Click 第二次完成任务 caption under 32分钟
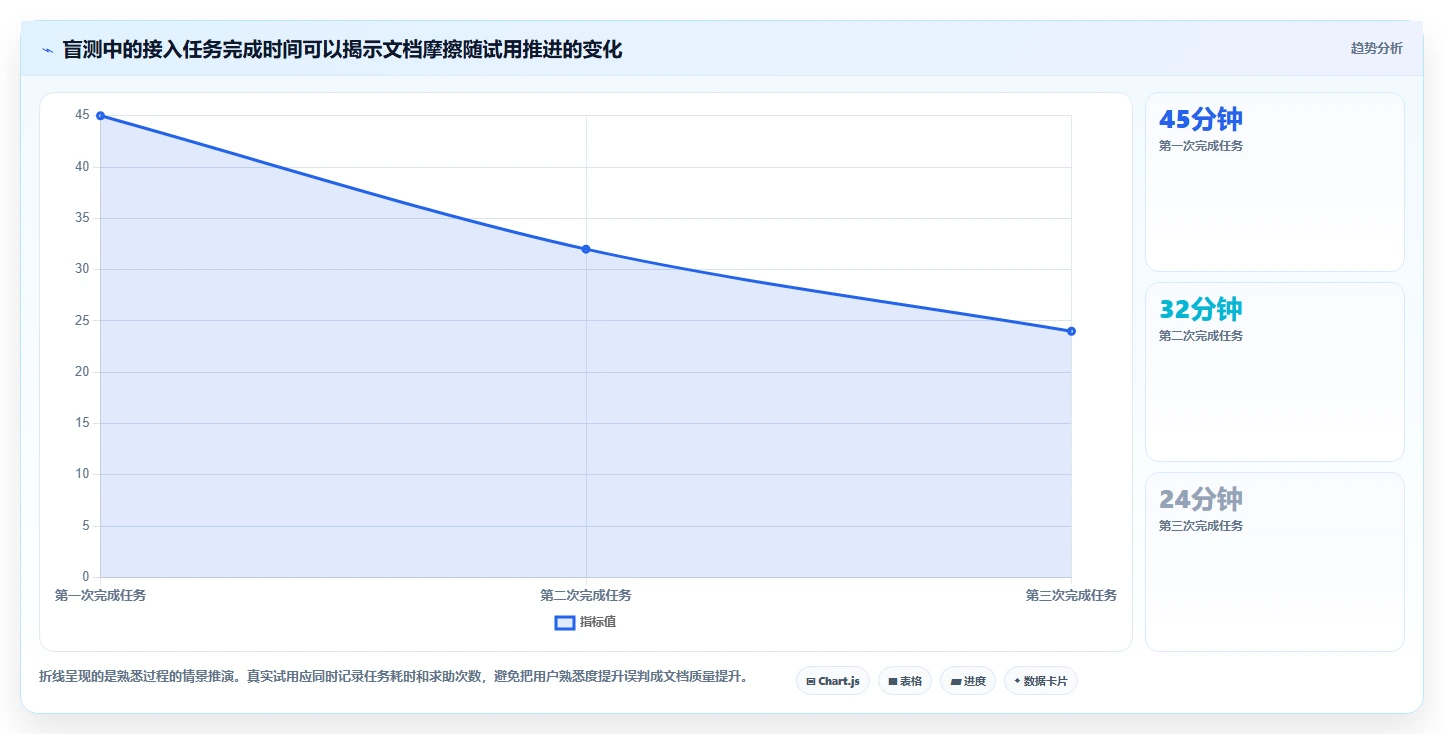Image resolution: width=1444 pixels, height=734 pixels. [1201, 336]
